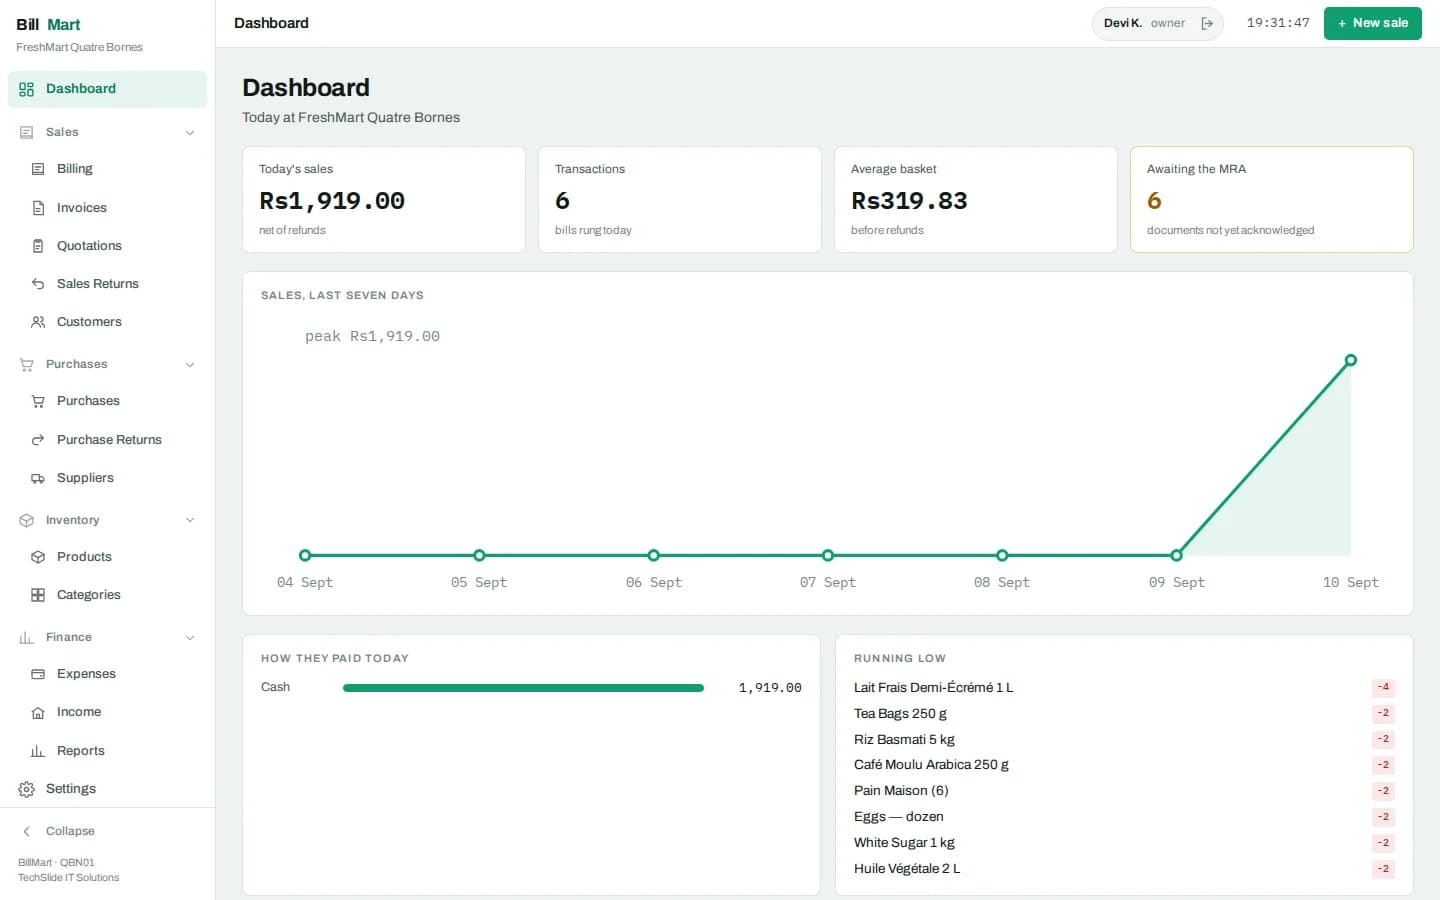The image size is (1440, 900).
Task: Click the Collapse left-chevron icon
Action: [x=27, y=831]
